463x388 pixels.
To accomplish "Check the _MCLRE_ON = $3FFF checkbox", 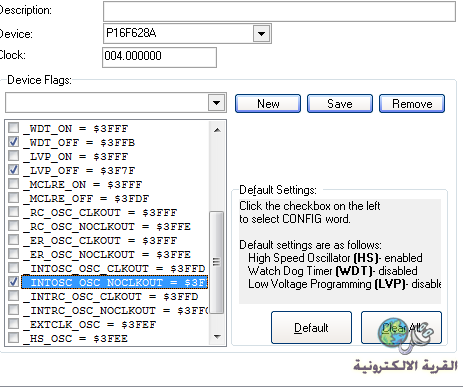I will [13, 184].
